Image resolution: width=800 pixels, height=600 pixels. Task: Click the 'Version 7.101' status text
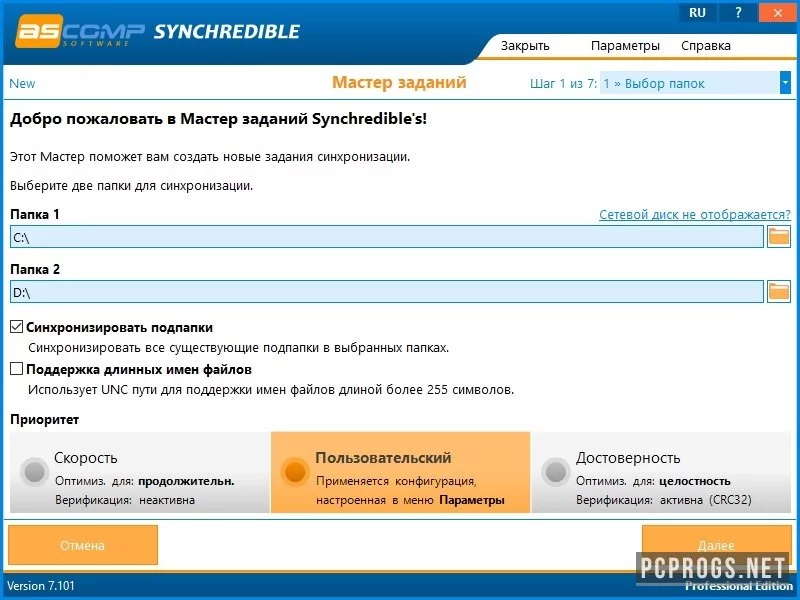(x=41, y=586)
